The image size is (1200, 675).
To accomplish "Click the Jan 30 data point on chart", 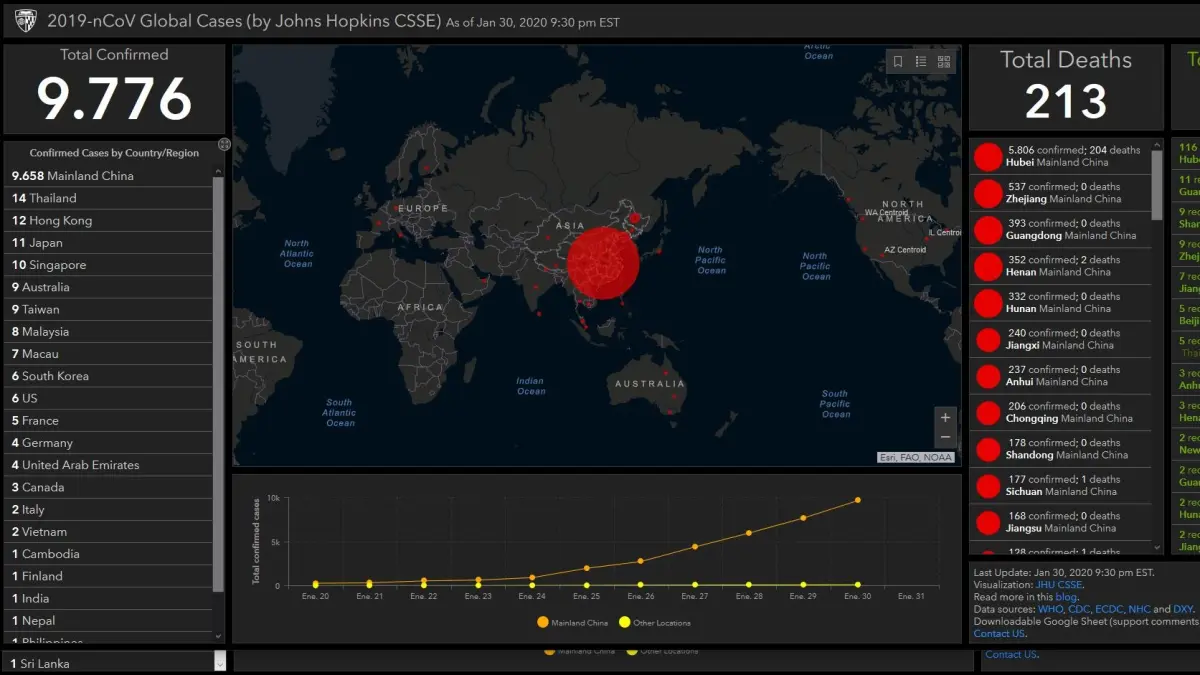I will point(857,500).
